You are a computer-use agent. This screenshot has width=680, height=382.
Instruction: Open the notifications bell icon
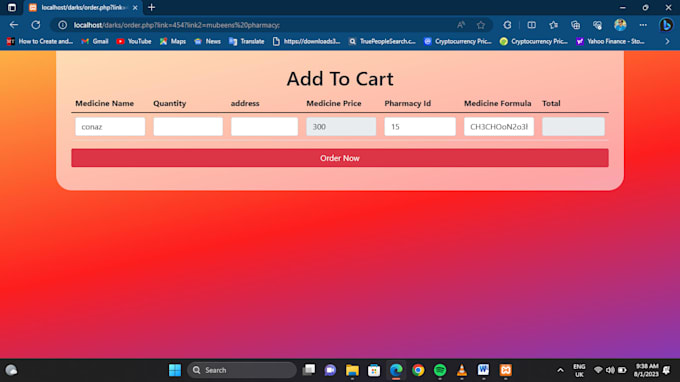click(667, 370)
